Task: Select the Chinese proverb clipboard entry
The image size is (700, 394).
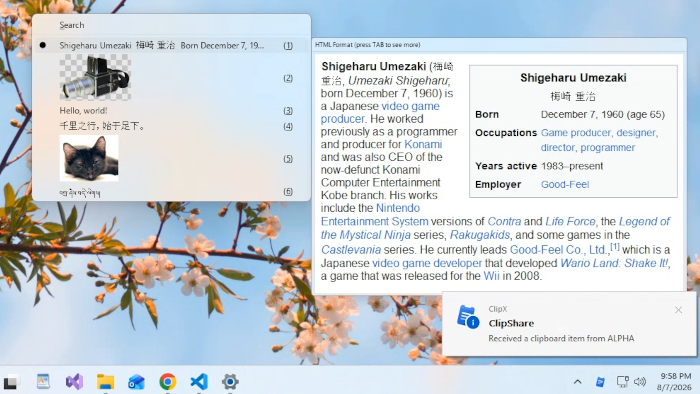Action: [102, 126]
